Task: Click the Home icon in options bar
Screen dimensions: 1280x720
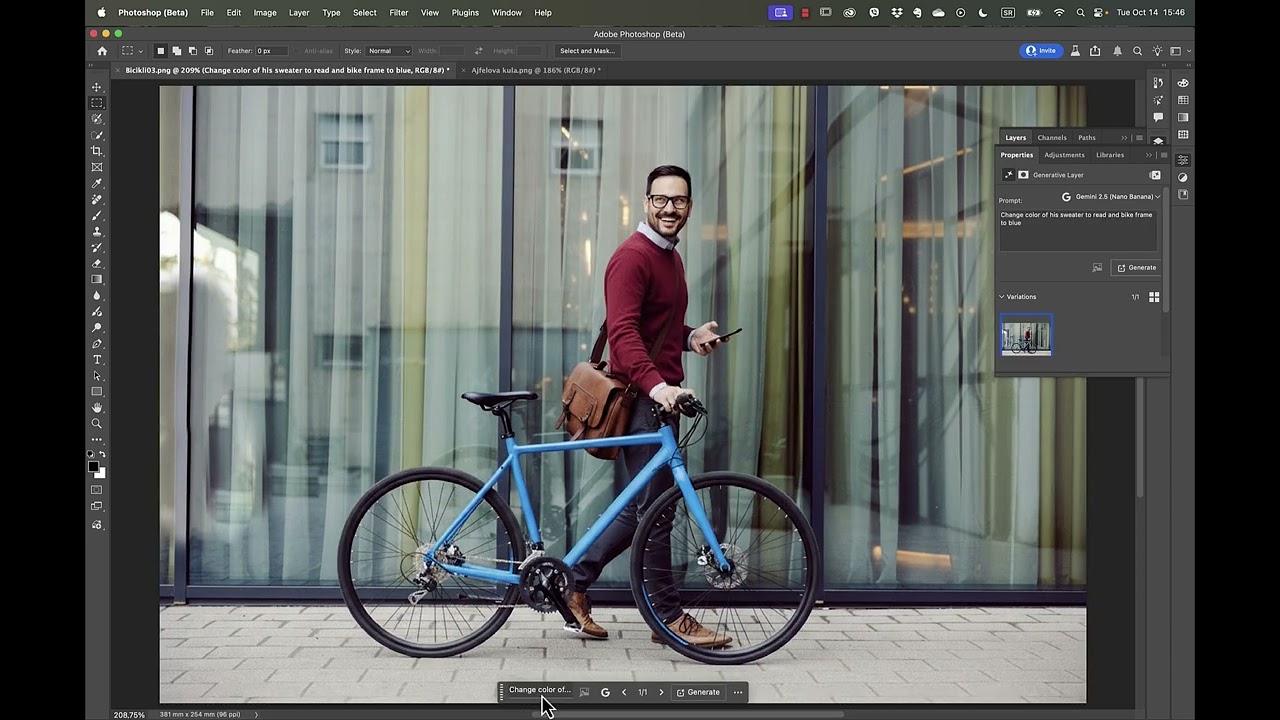Action: pyautogui.click(x=102, y=51)
